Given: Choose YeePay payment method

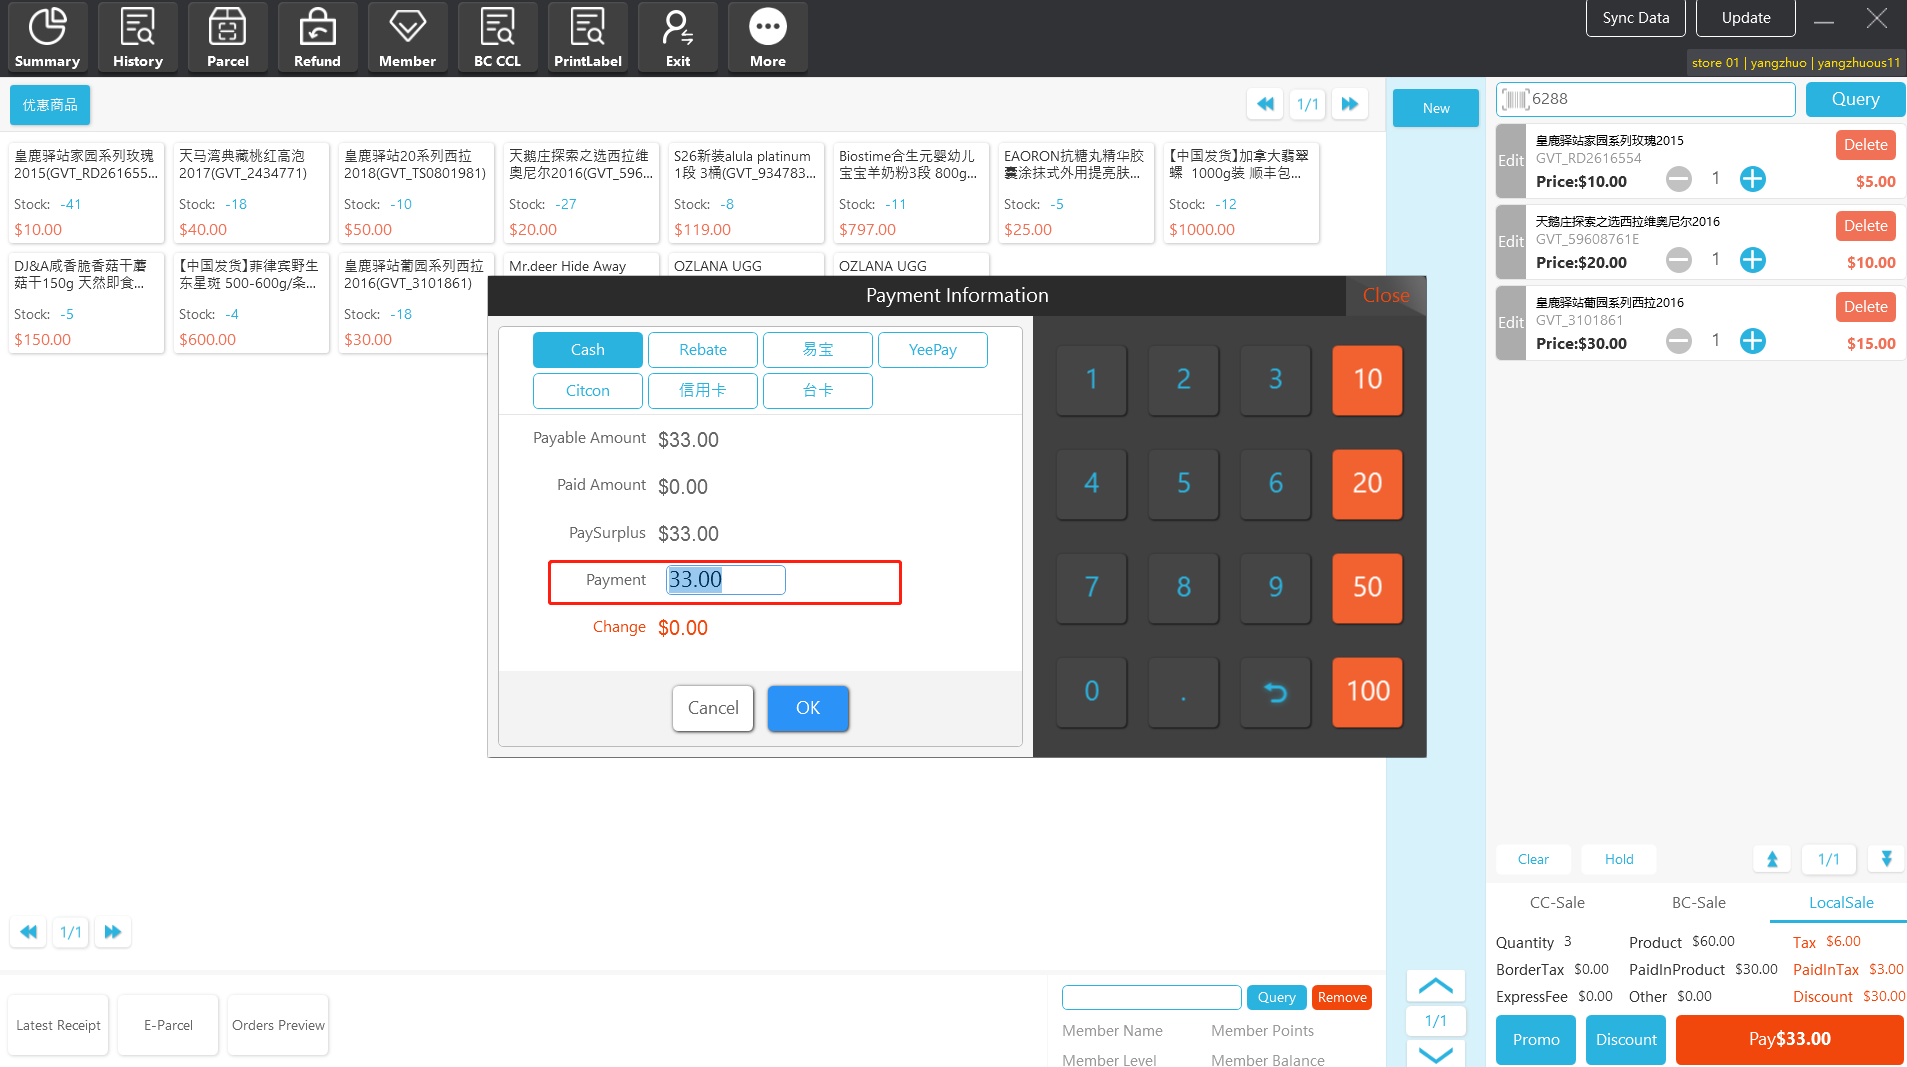Looking at the screenshot, I should [x=932, y=350].
